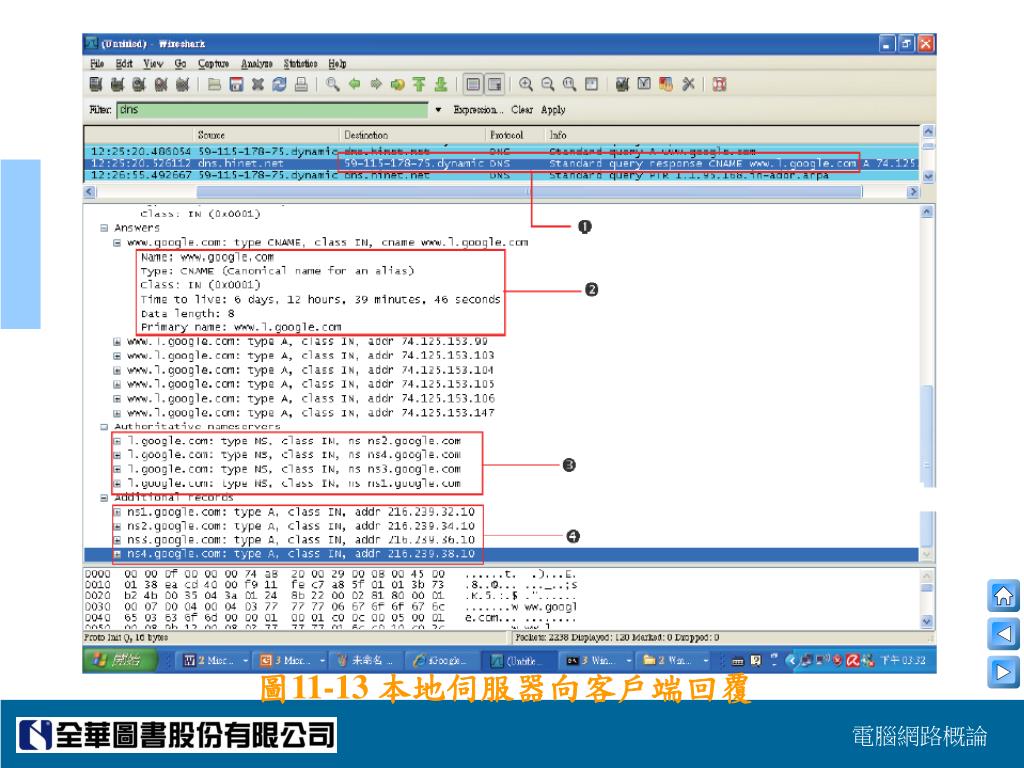Go forward in packet history
The image size is (1024, 768).
click(x=376, y=84)
